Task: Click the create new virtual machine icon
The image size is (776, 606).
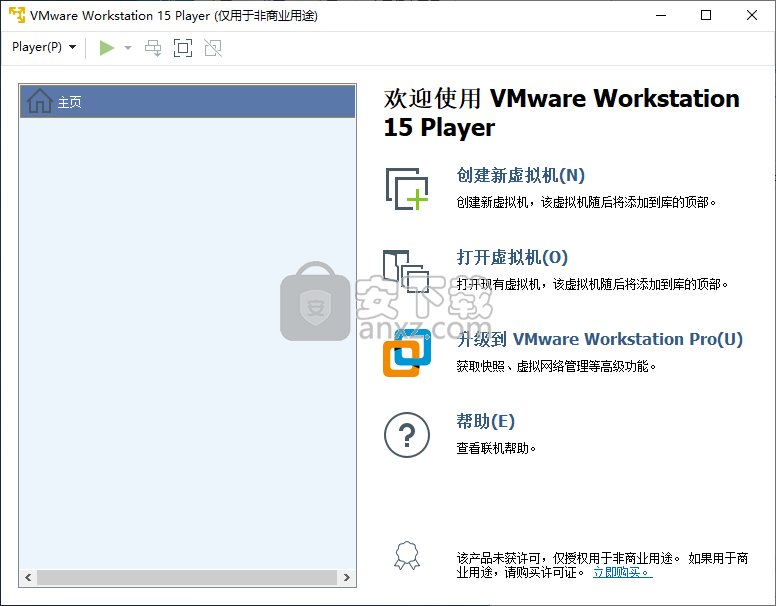Action: pyautogui.click(x=407, y=189)
